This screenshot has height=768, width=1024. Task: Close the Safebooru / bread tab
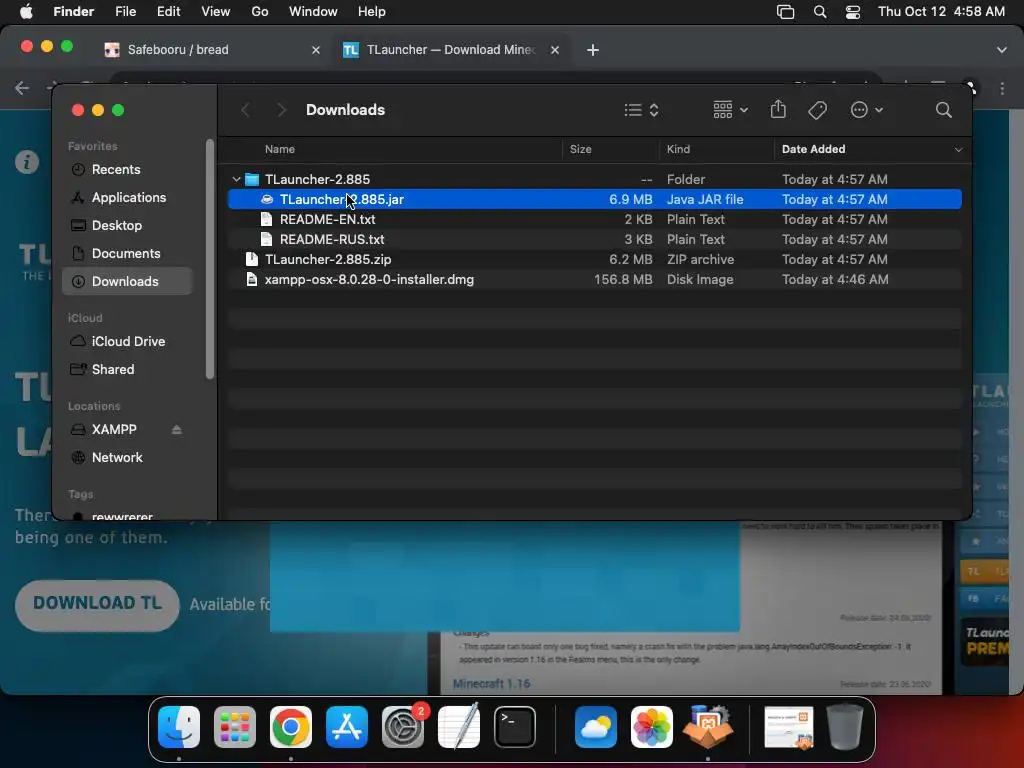[316, 50]
